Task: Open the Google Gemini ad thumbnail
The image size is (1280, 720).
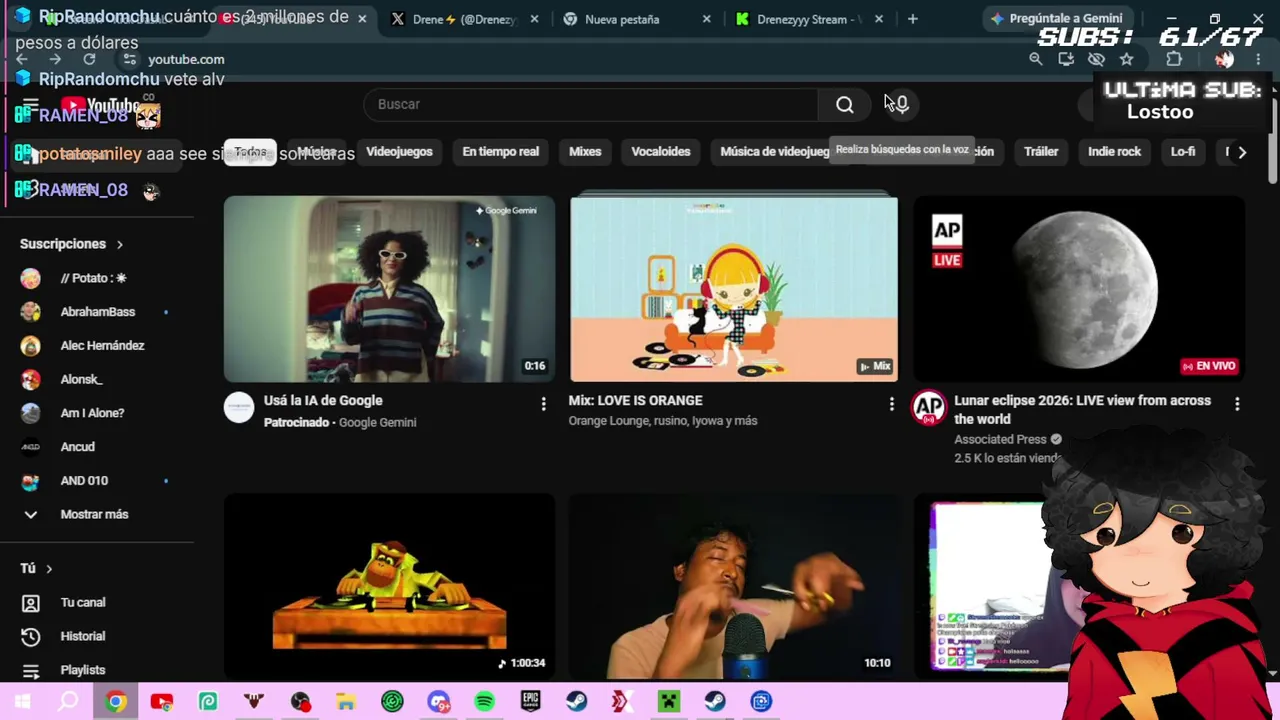Action: pyautogui.click(x=389, y=290)
